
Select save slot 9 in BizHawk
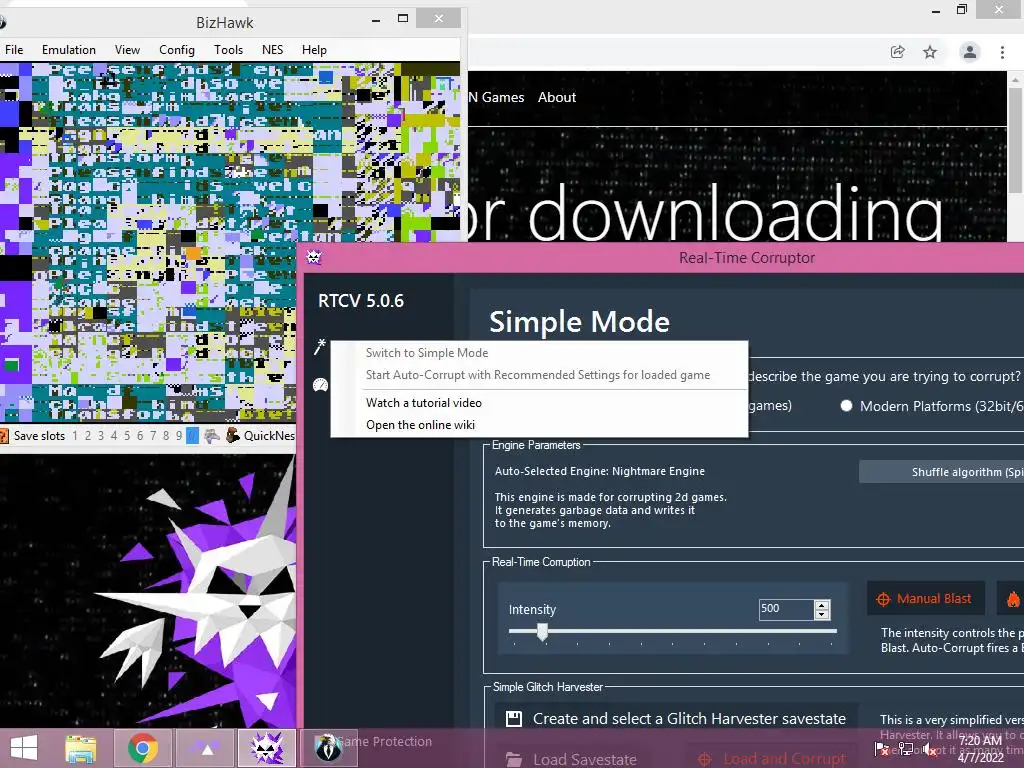[x=178, y=436]
